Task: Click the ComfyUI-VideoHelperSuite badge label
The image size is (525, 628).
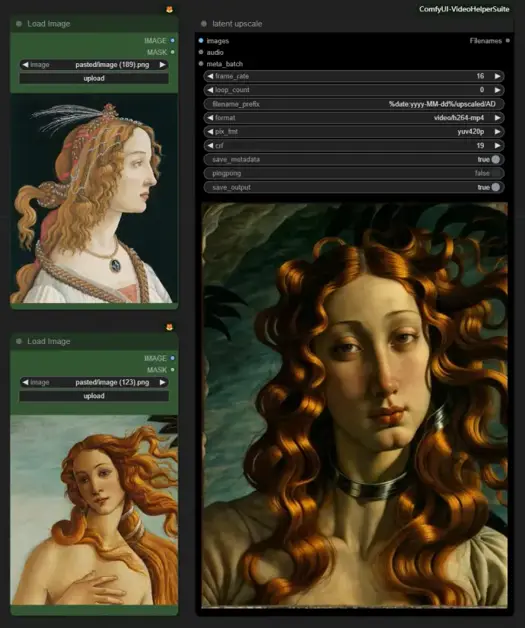Action: [464, 9]
